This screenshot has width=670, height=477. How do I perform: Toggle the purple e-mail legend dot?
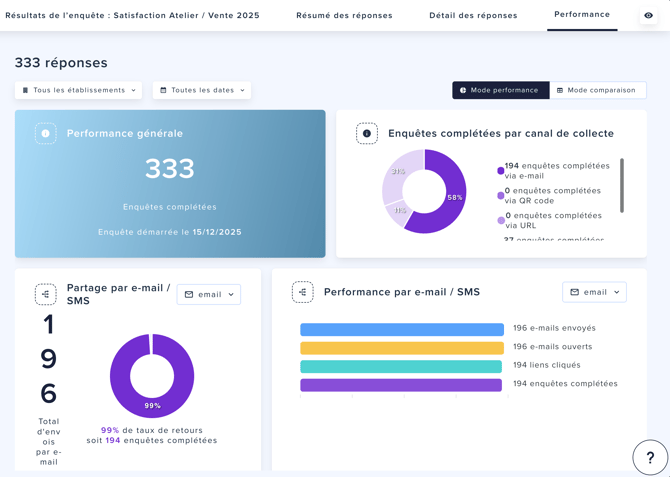coord(501,171)
